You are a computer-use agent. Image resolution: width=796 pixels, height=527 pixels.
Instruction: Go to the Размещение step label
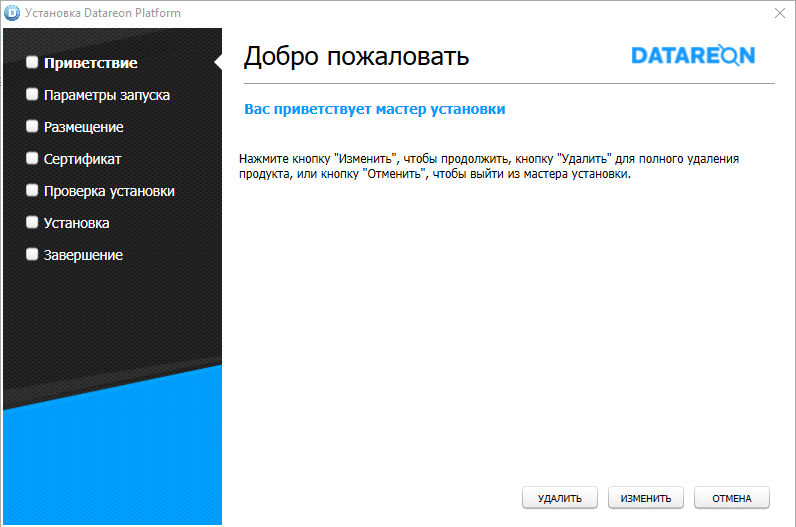click(x=84, y=127)
